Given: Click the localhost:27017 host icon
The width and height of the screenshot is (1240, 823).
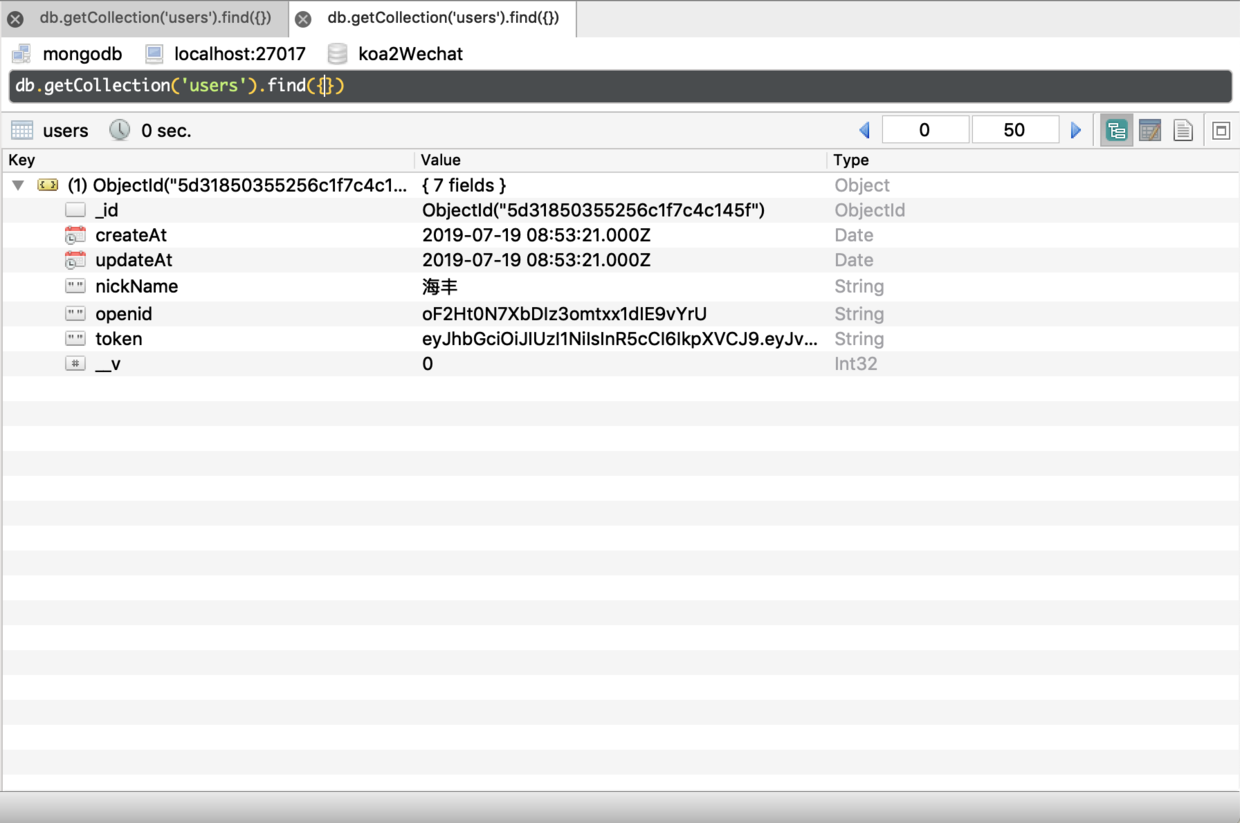Looking at the screenshot, I should tap(154, 53).
